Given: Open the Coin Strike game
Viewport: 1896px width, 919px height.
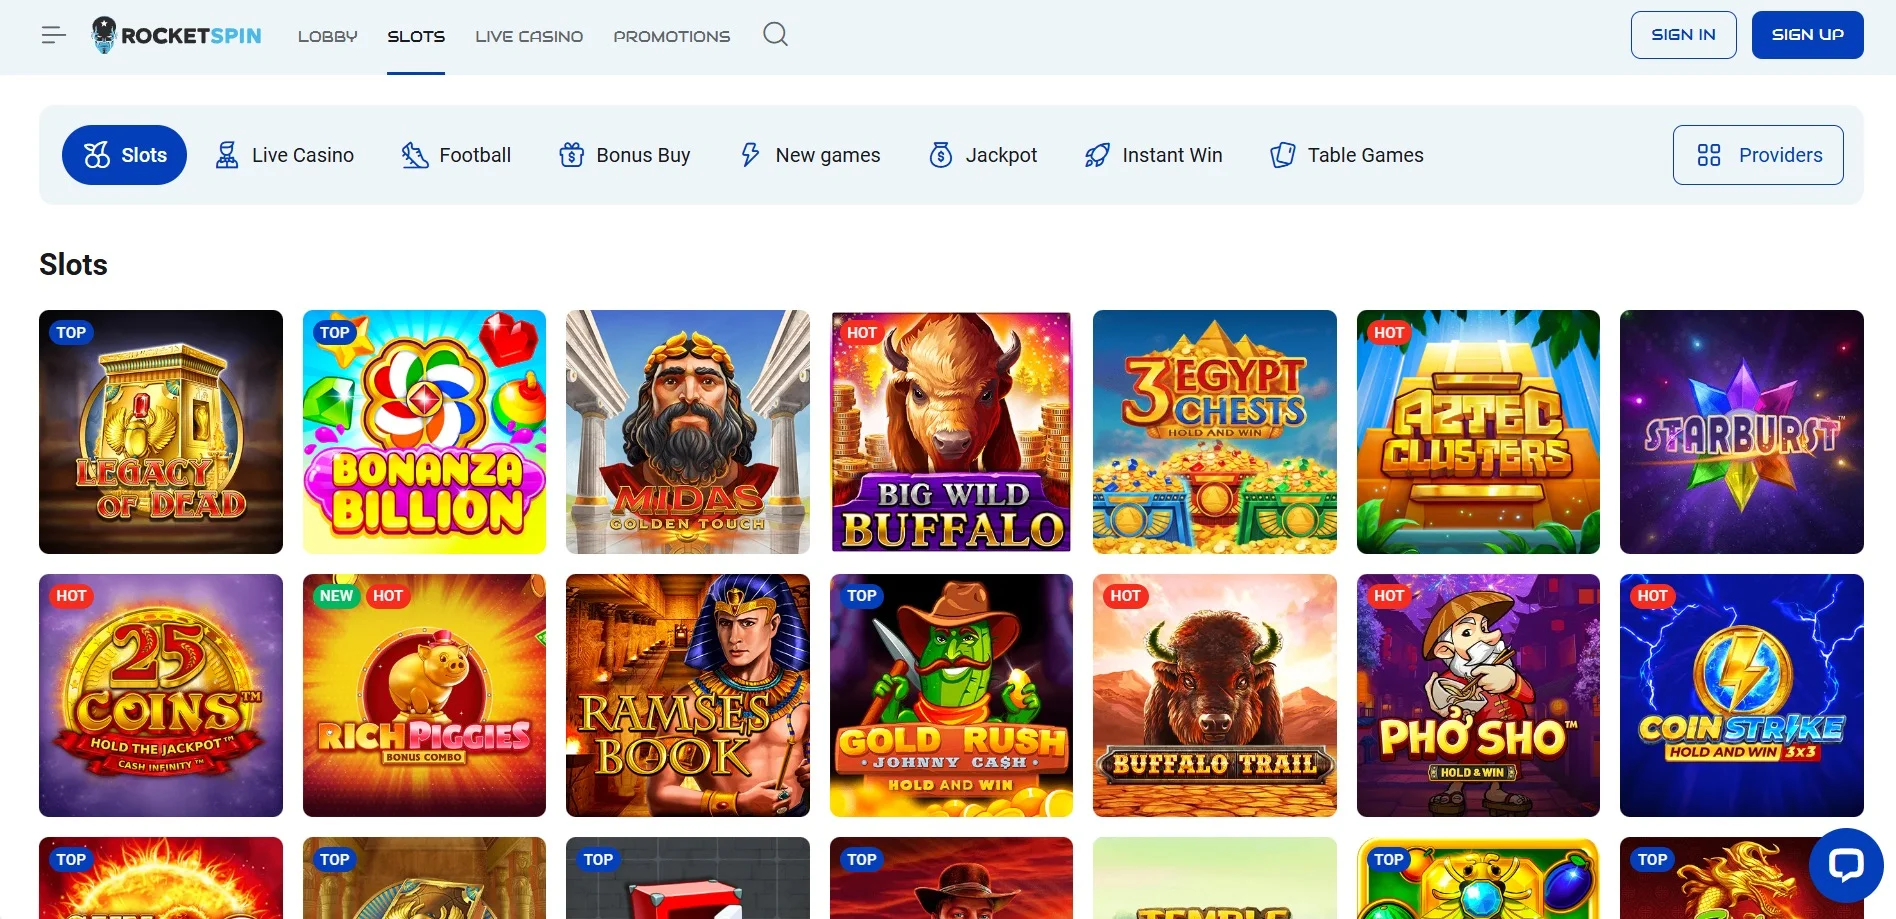Looking at the screenshot, I should (1742, 695).
